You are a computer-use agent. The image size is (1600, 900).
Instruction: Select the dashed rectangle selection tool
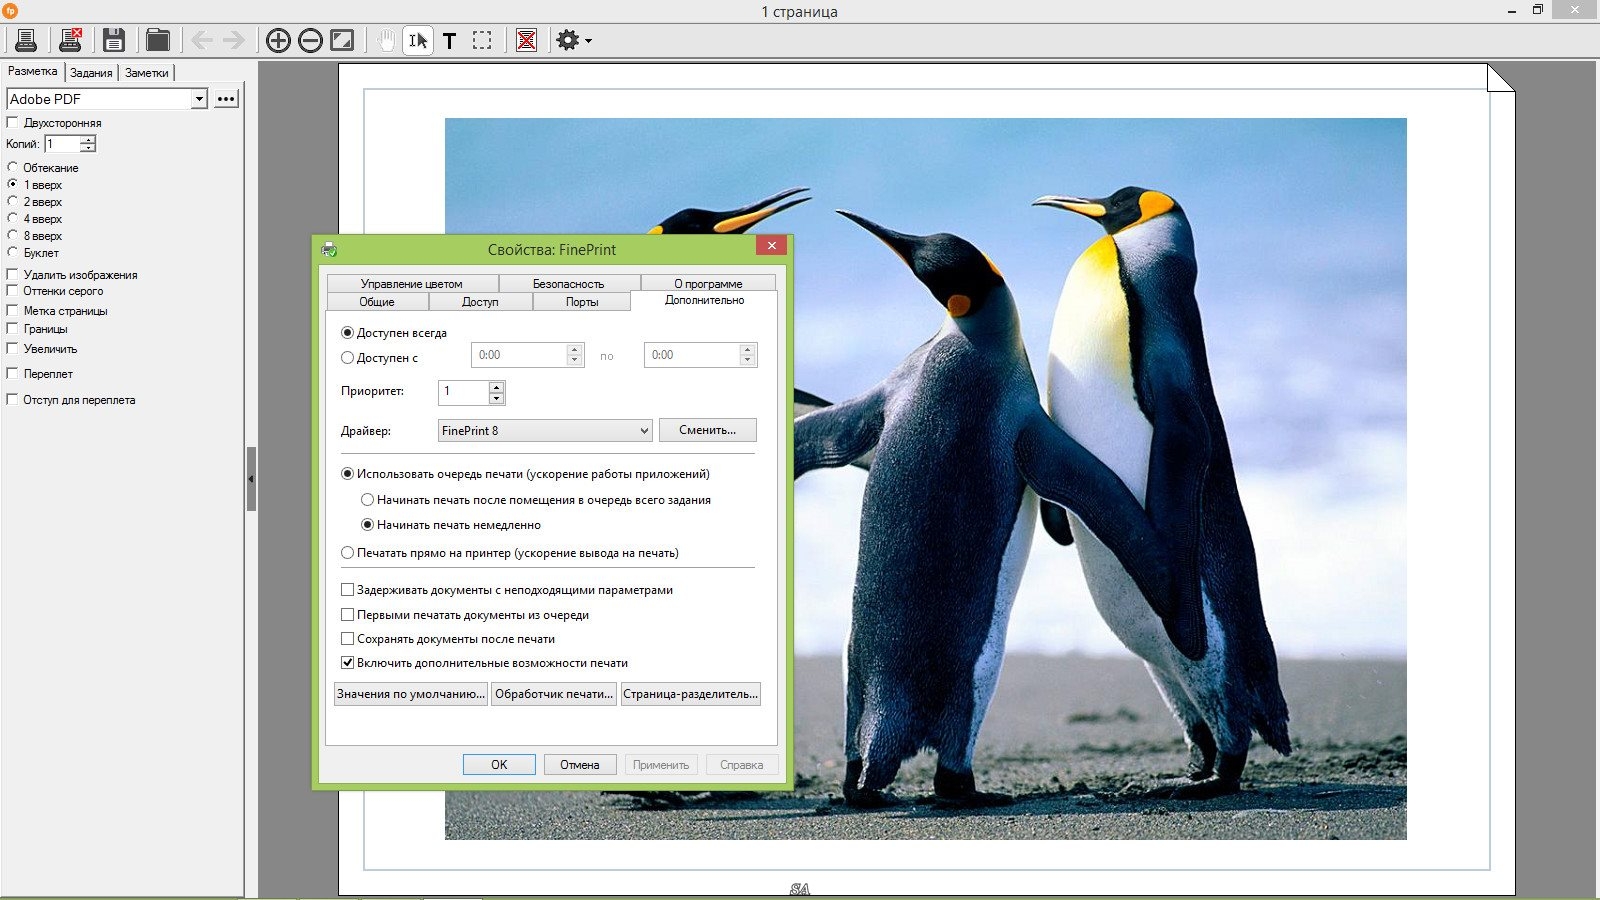tap(482, 40)
